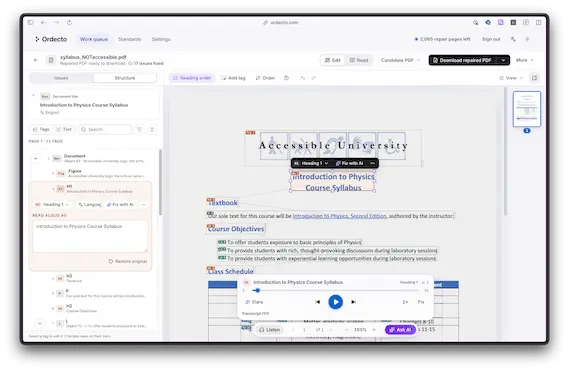
Task: Switch to Edit mode
Action: 333,60
